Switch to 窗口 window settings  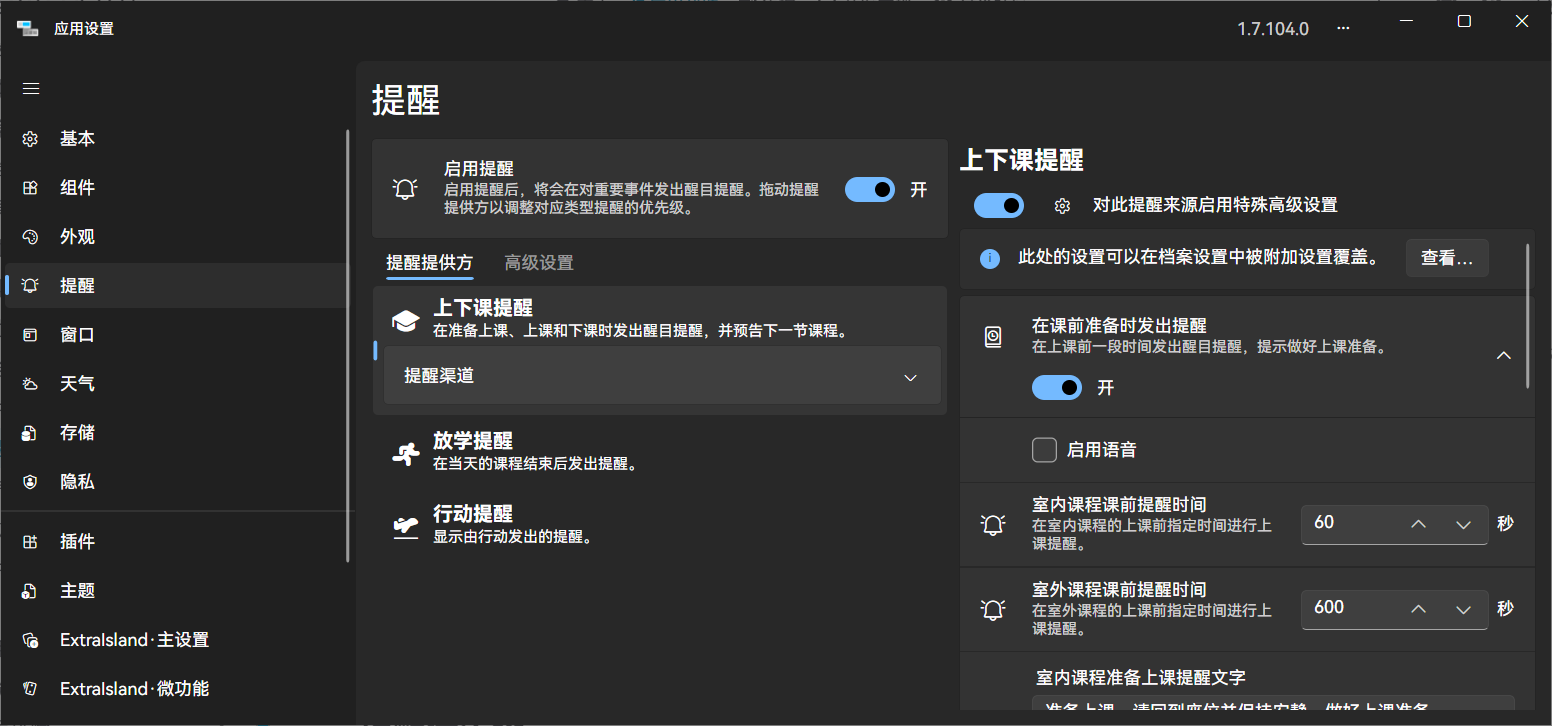tap(76, 334)
